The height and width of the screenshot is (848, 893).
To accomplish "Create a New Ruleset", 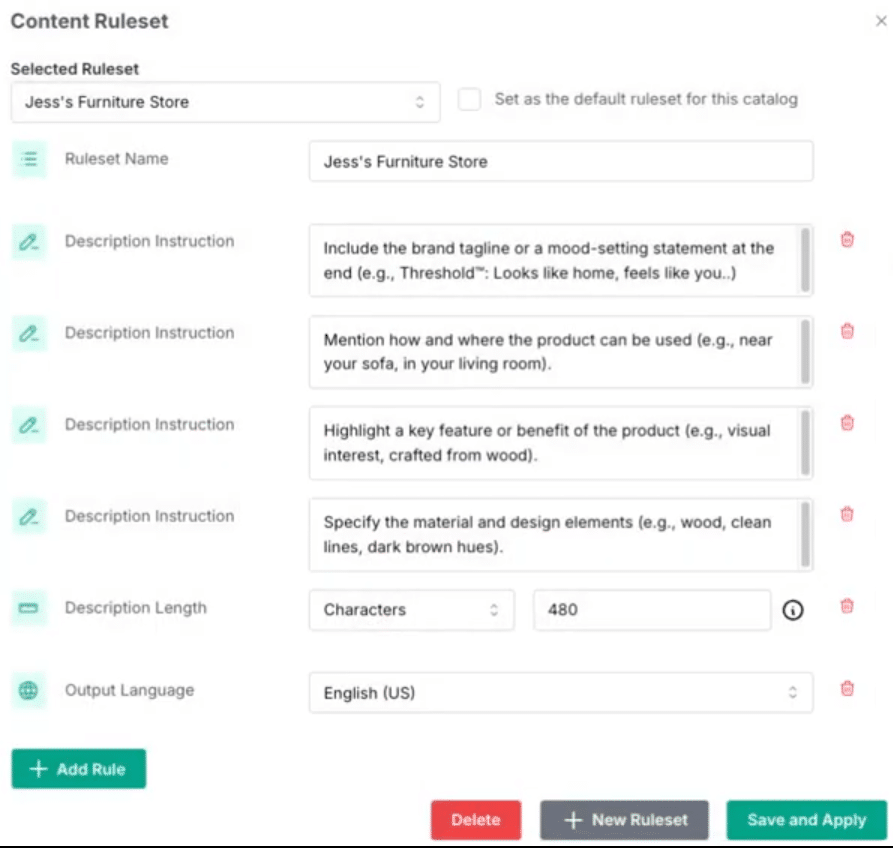I will [x=625, y=820].
